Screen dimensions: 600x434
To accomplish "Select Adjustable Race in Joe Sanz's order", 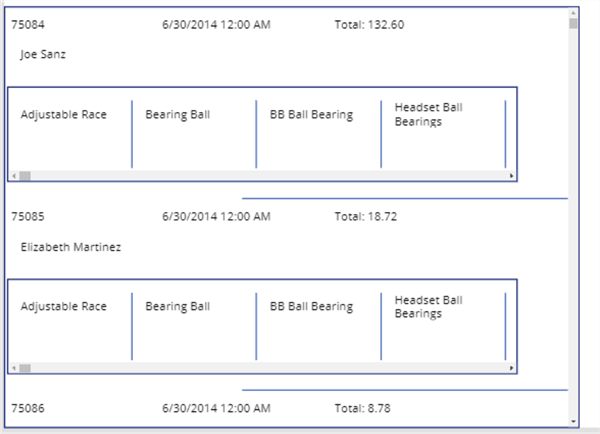I will [x=63, y=114].
